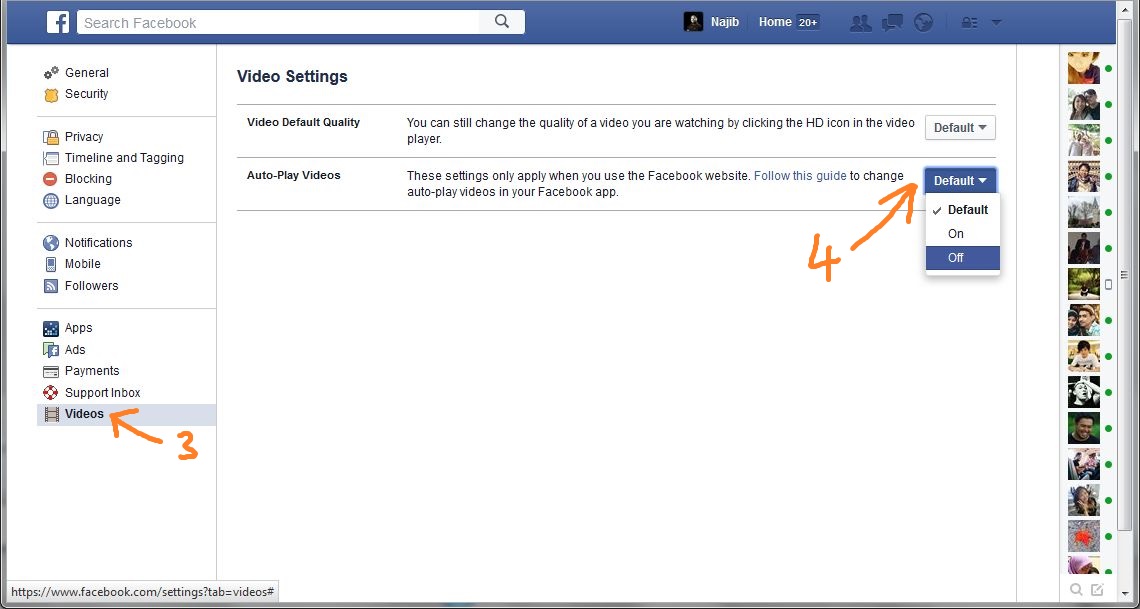Open Najib's profile picture in top bar

point(693,22)
